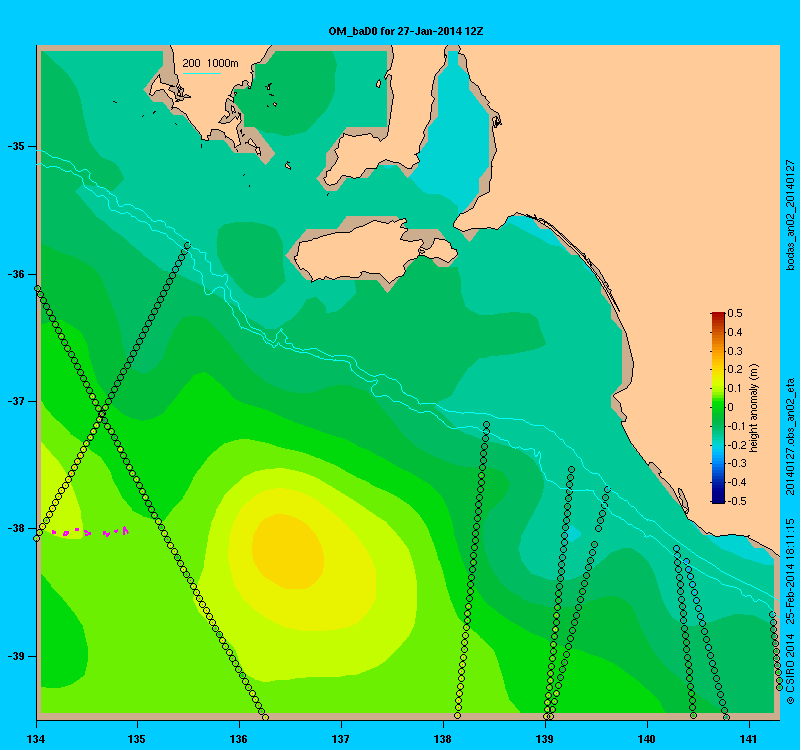Viewport: 800px width, 750px height.
Task: Click the latitude label '-36'
Action: click(16, 274)
